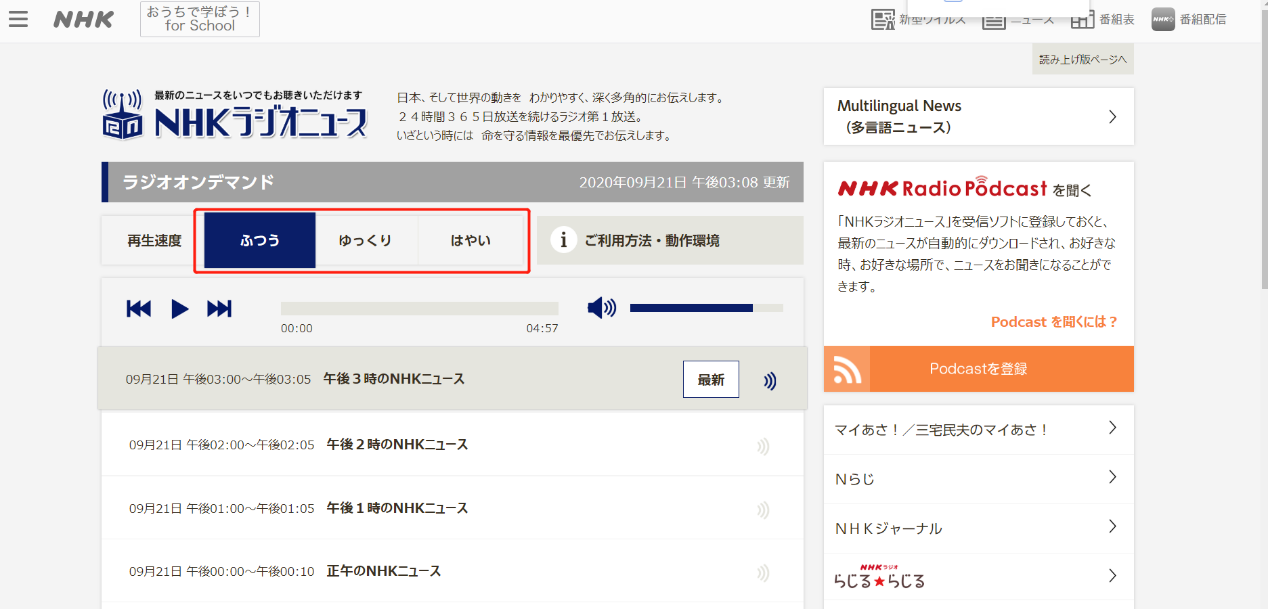Open NHKジャーナル link

click(x=979, y=528)
